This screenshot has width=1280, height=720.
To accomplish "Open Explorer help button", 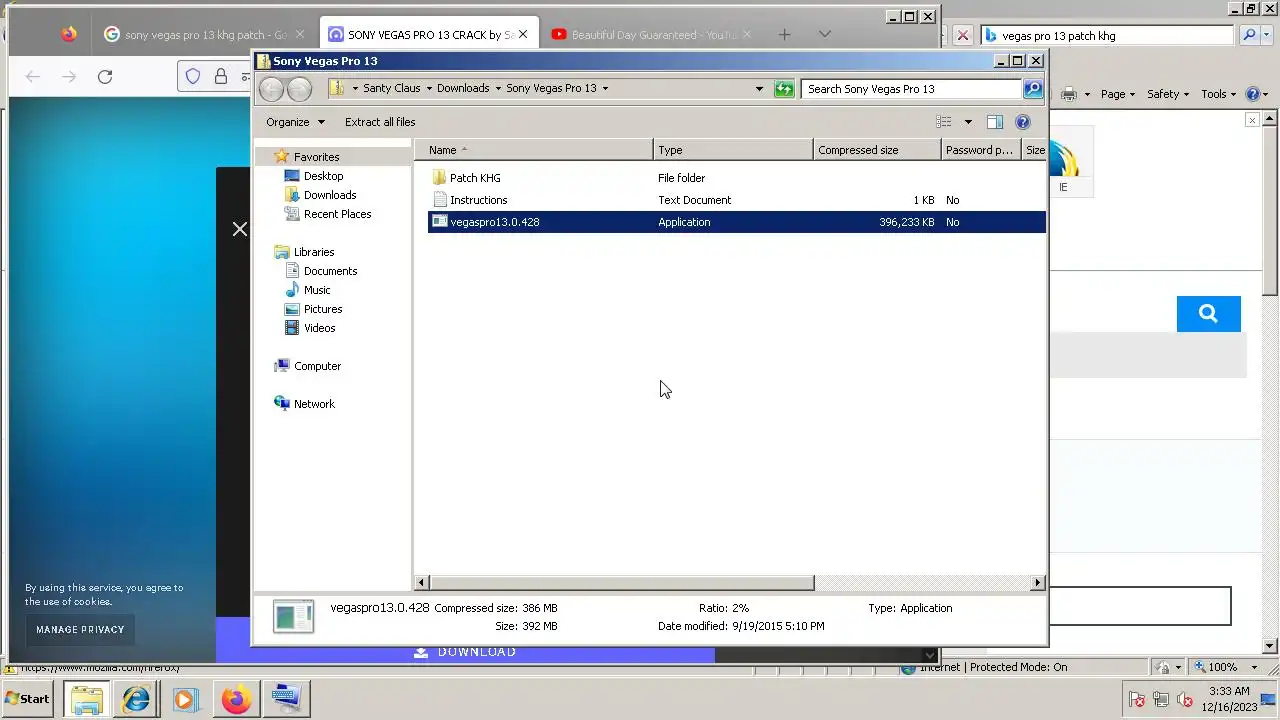I will [x=1022, y=122].
